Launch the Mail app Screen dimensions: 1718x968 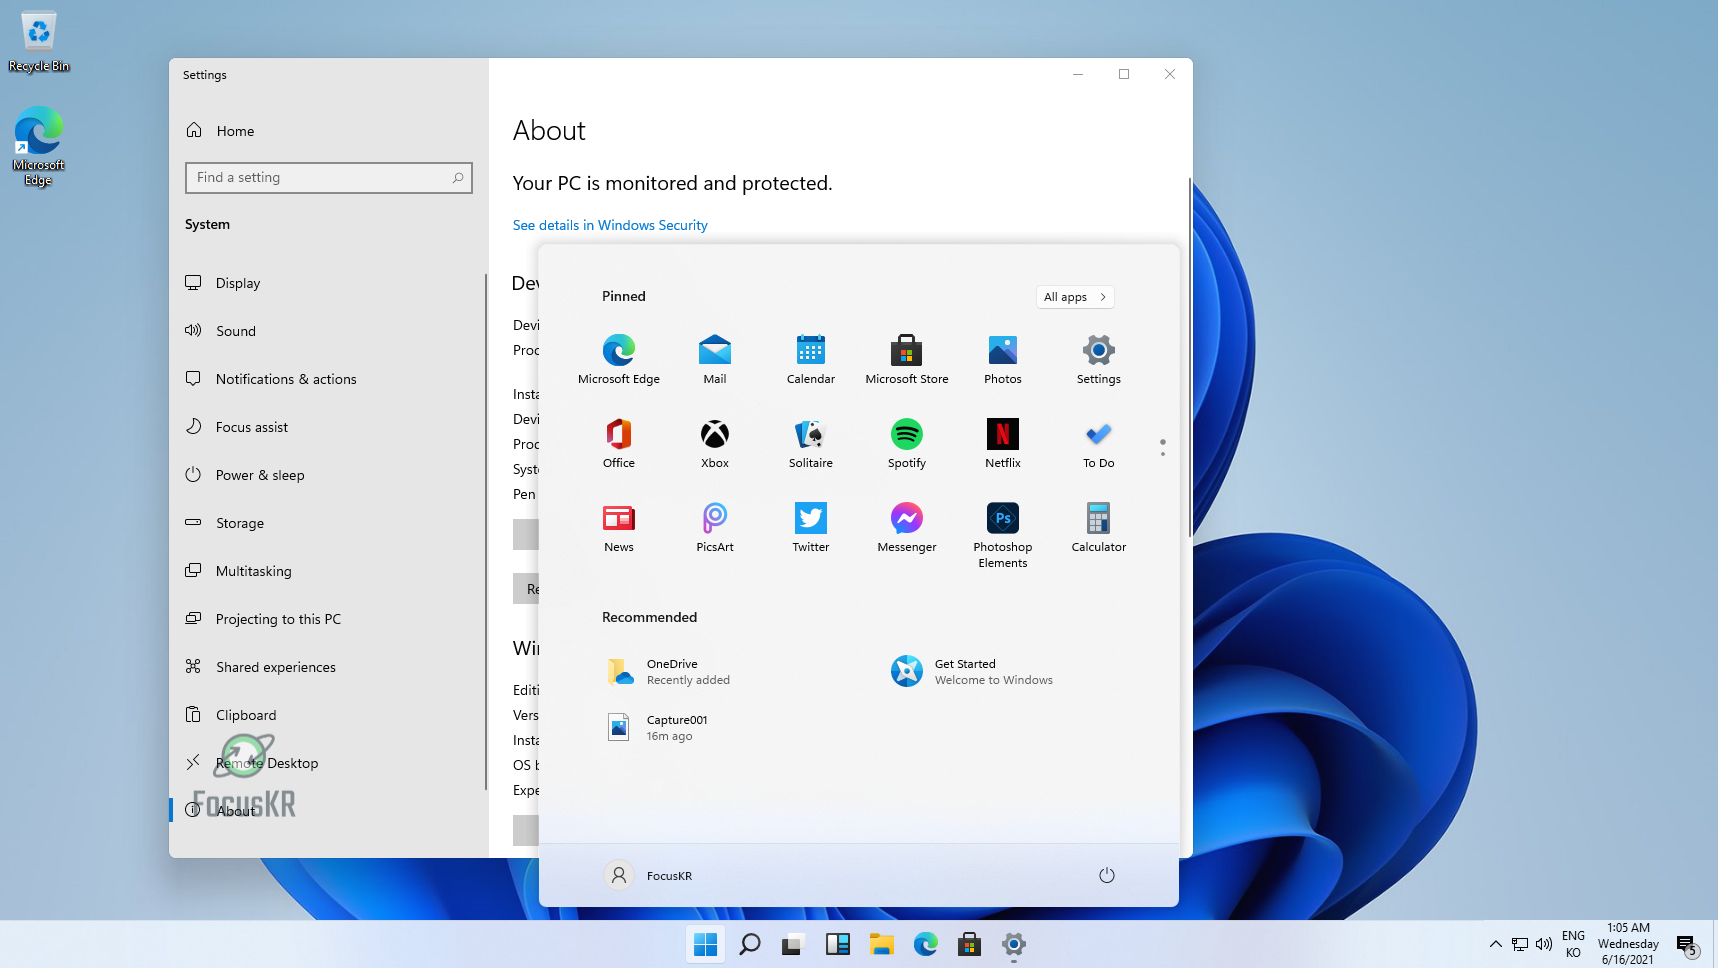point(715,360)
